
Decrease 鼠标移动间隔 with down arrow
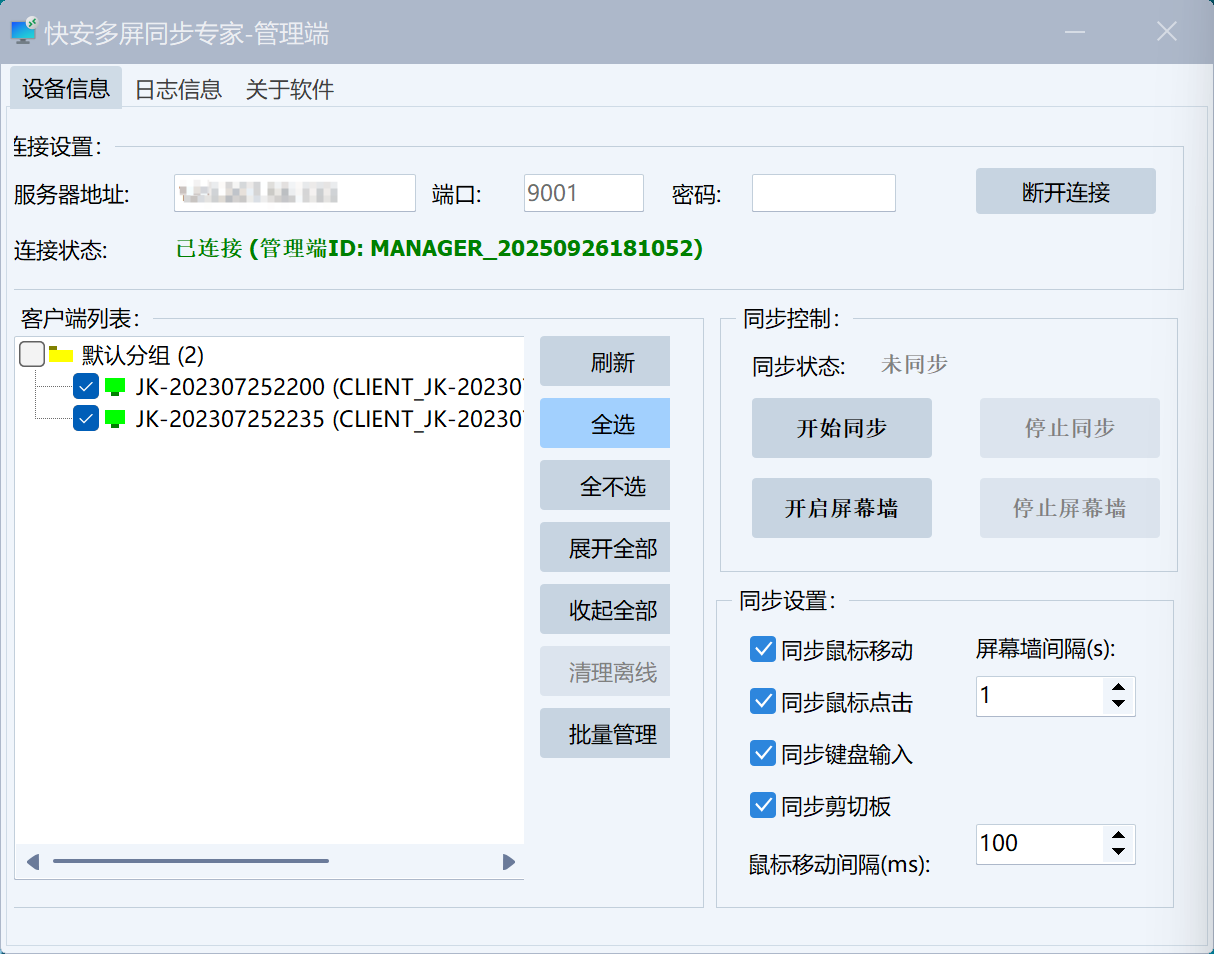click(x=1118, y=853)
